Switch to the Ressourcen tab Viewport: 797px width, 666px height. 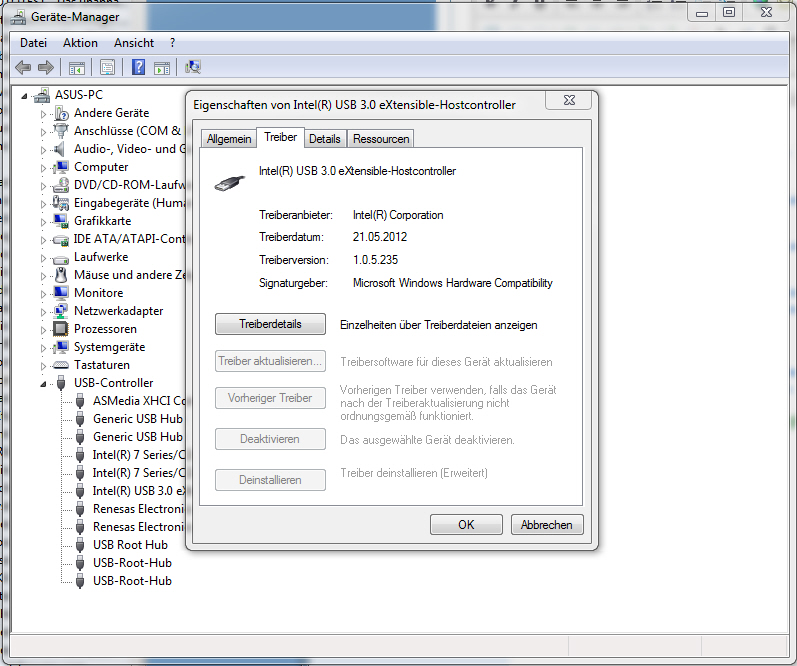coord(381,139)
